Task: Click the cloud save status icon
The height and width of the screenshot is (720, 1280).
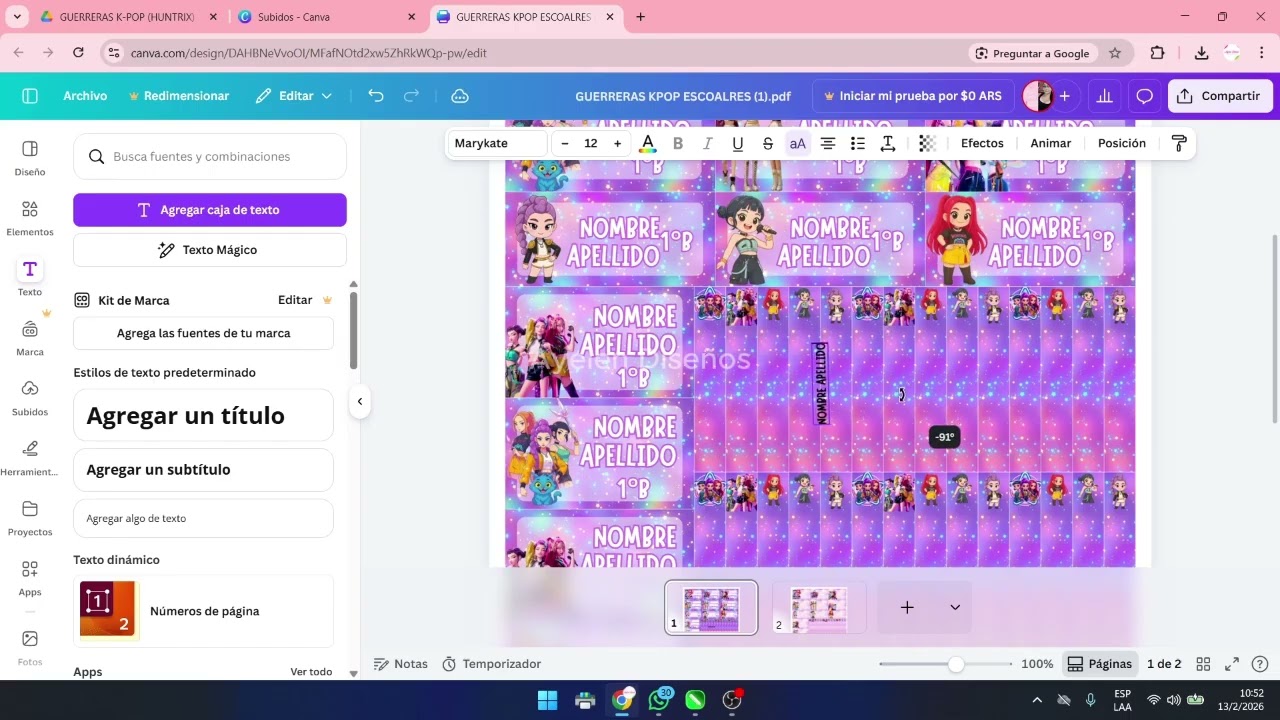Action: (x=460, y=96)
